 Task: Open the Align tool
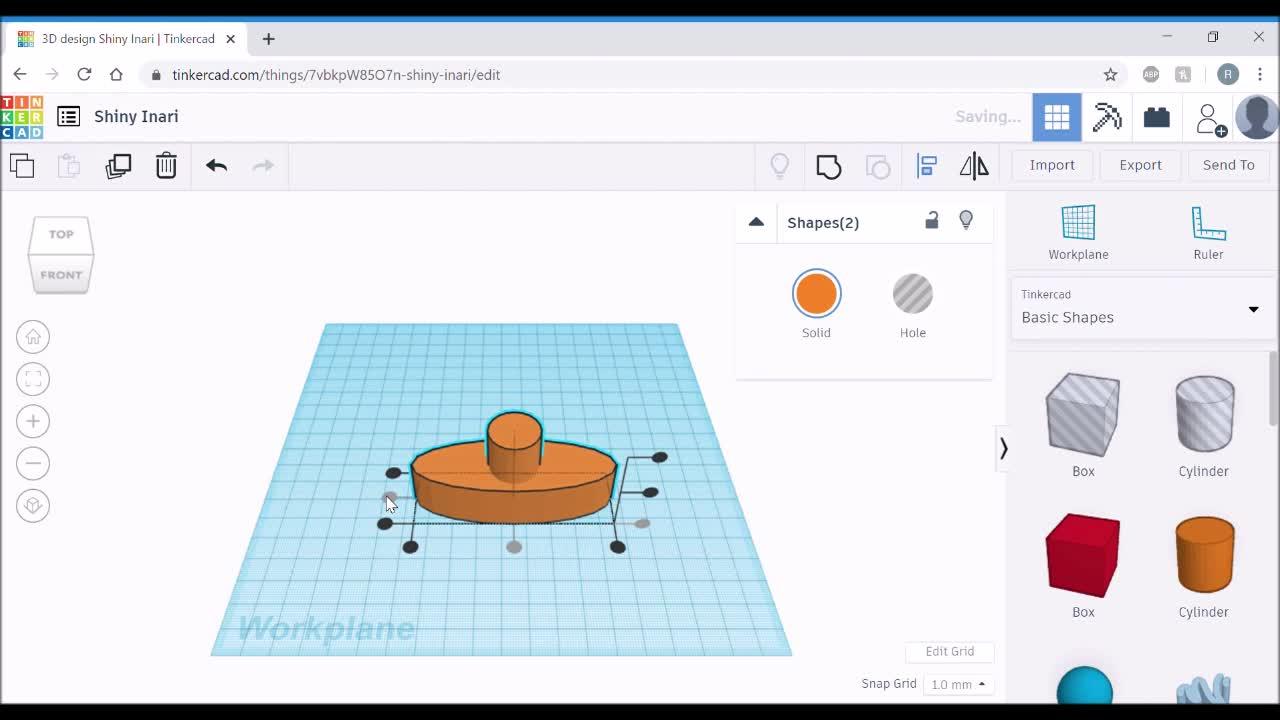coord(926,166)
